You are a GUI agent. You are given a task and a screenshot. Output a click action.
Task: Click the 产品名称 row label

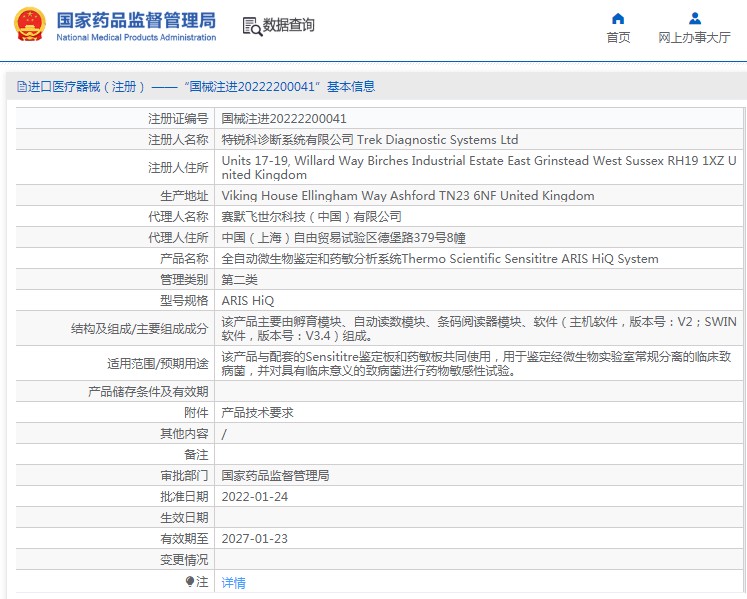pos(184,258)
